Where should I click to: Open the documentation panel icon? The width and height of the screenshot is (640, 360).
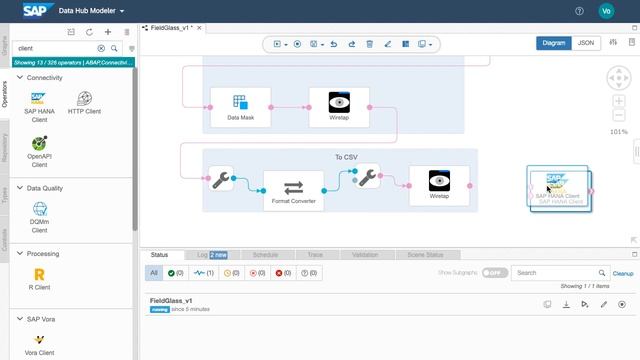click(632, 42)
